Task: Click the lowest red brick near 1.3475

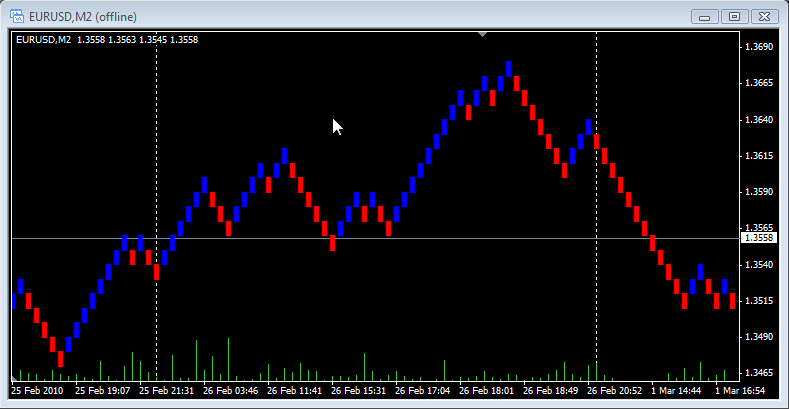Action: pos(60,359)
